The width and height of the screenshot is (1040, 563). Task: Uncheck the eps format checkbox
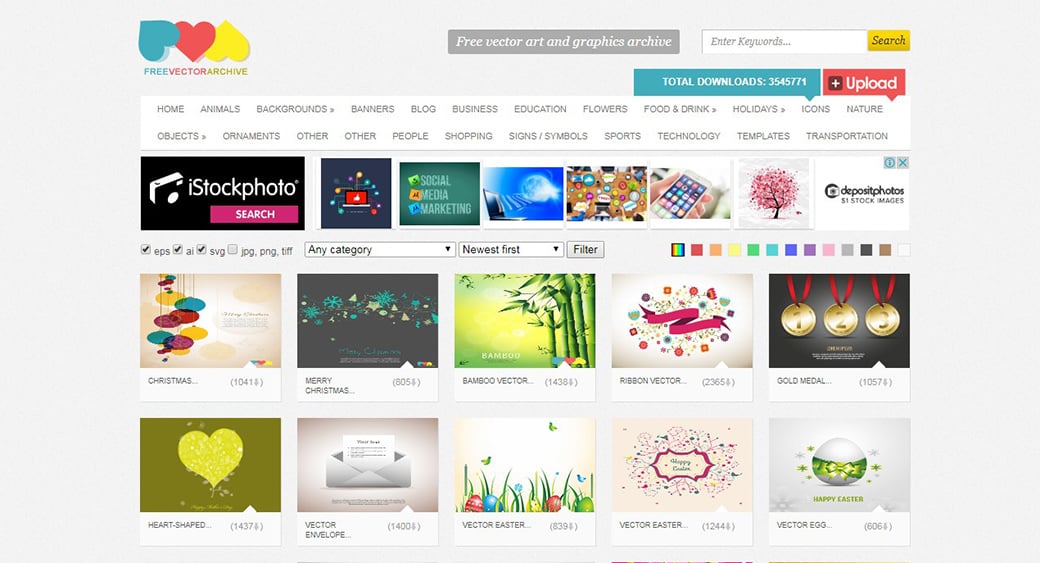[146, 249]
